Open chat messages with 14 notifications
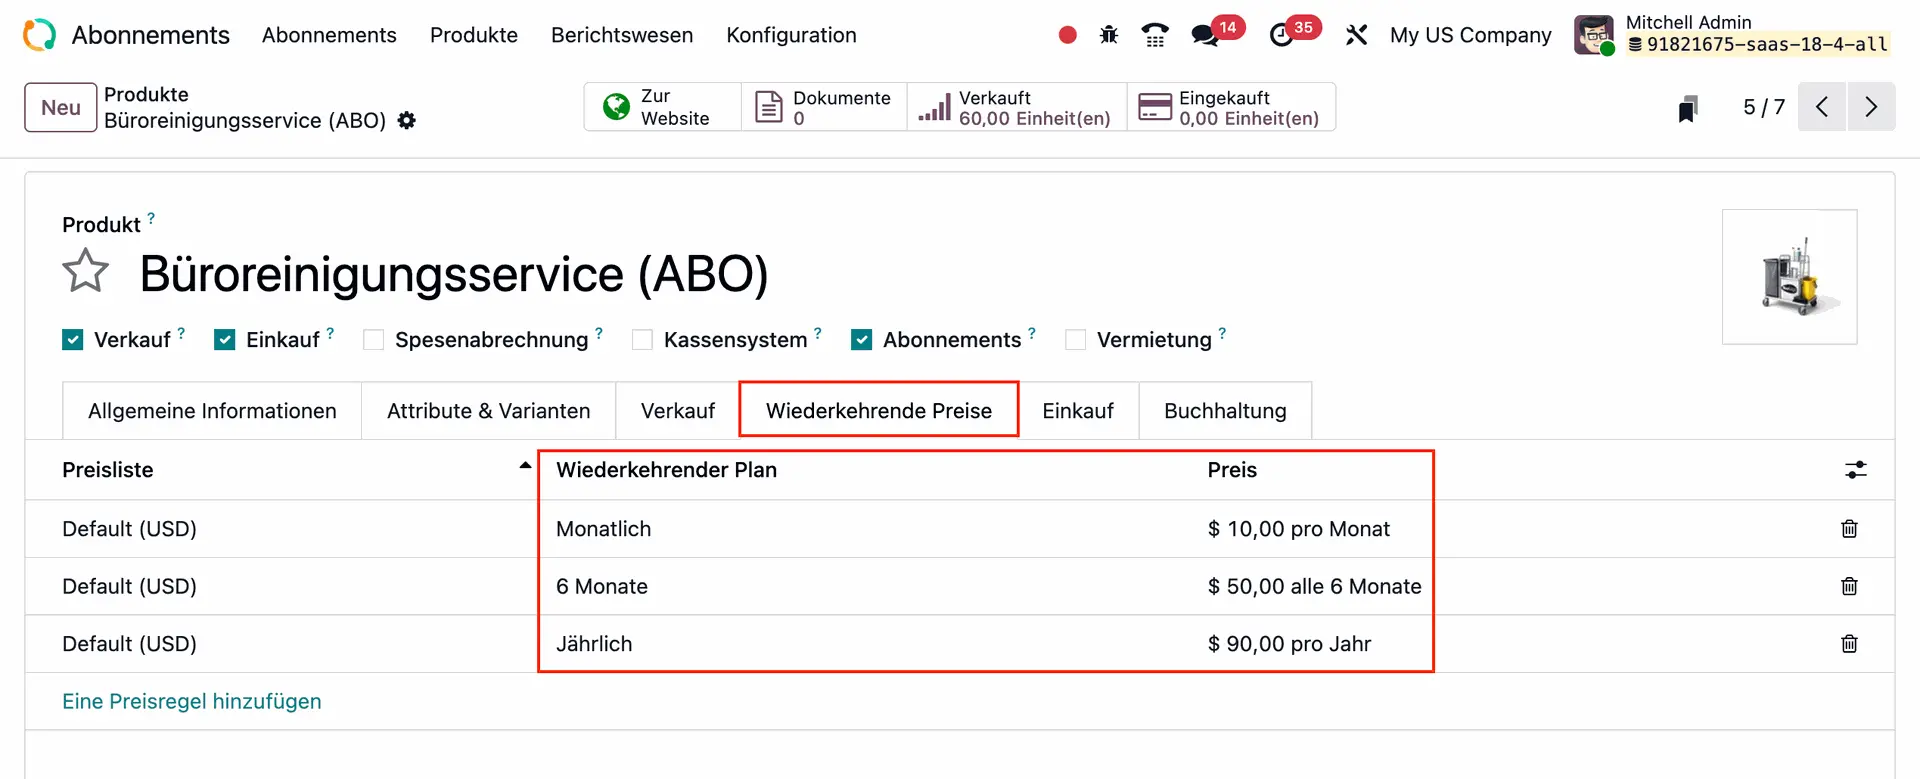1920x779 pixels. coord(1205,35)
